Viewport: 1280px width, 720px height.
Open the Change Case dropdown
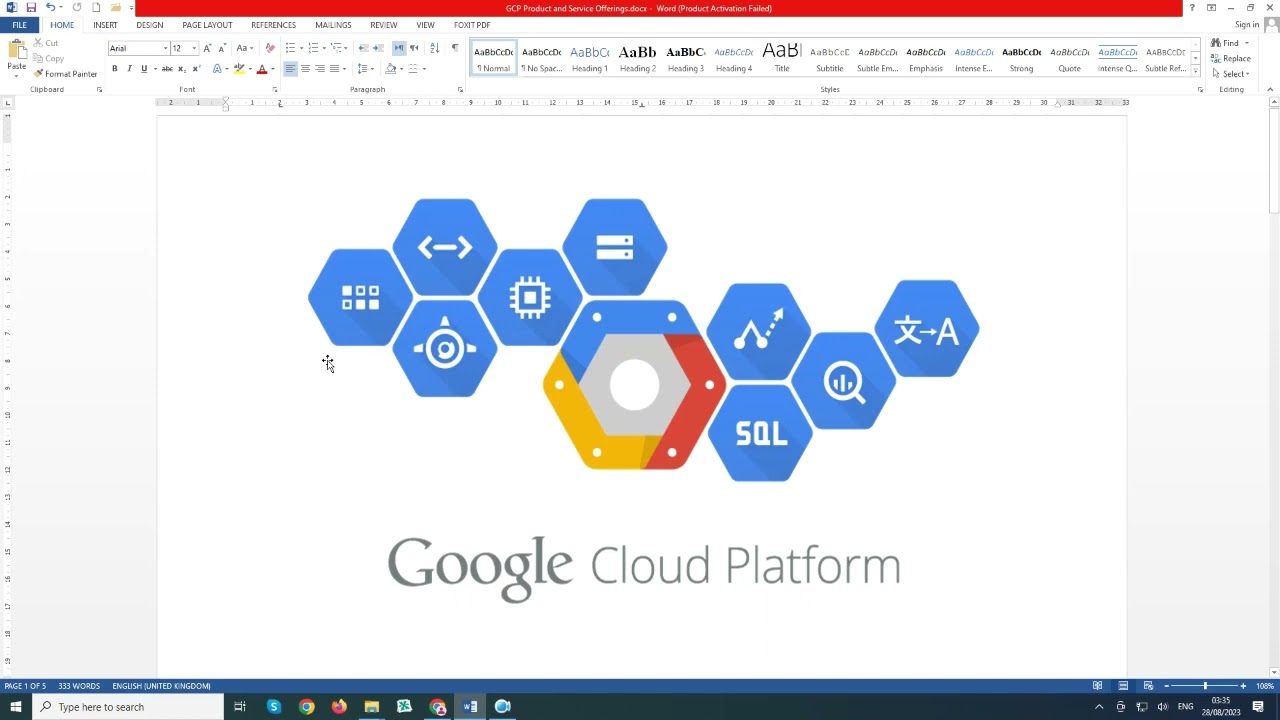click(243, 48)
